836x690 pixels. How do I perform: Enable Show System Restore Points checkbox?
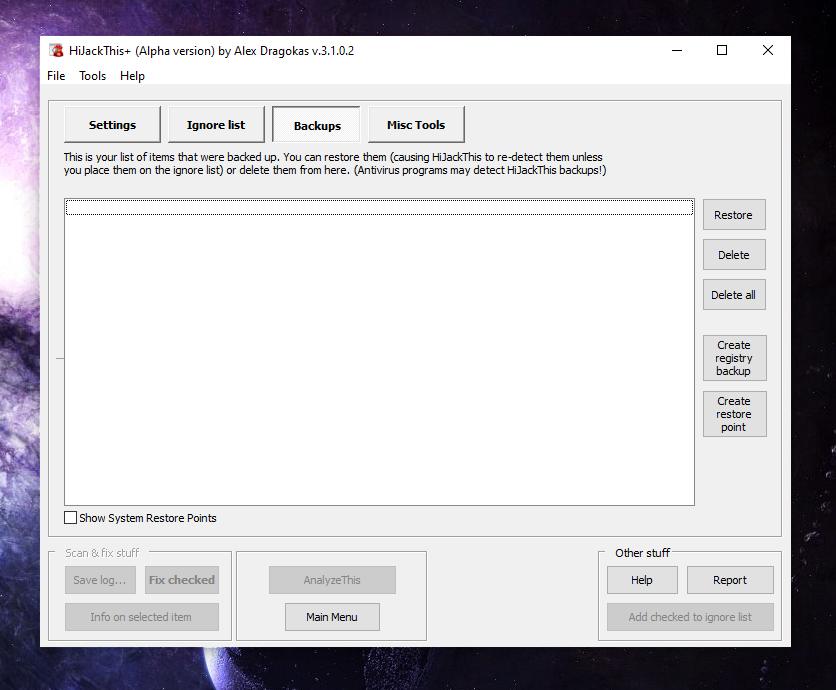70,518
